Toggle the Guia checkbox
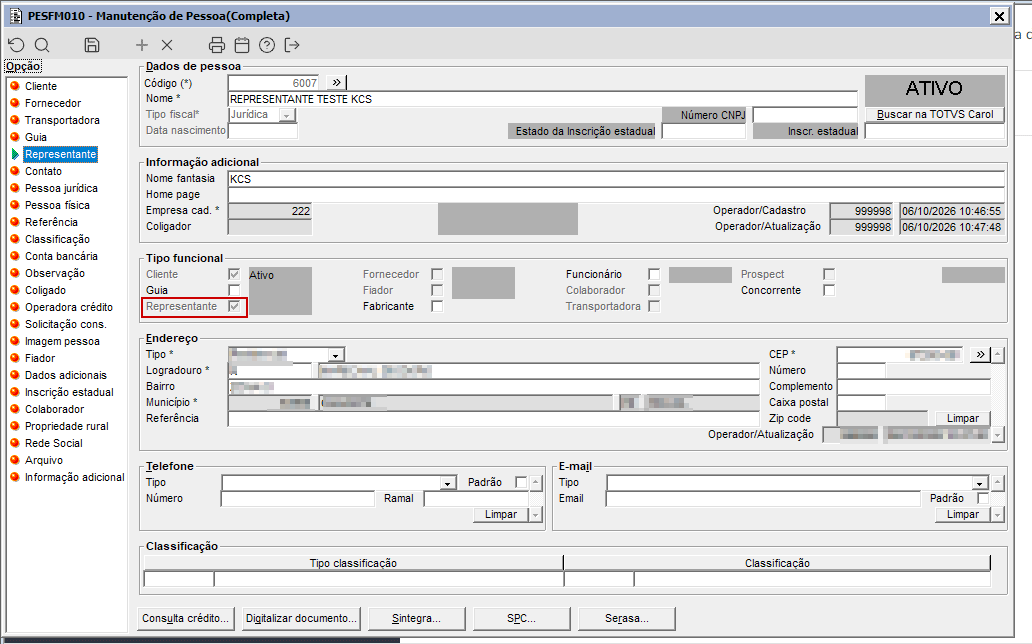 234,290
